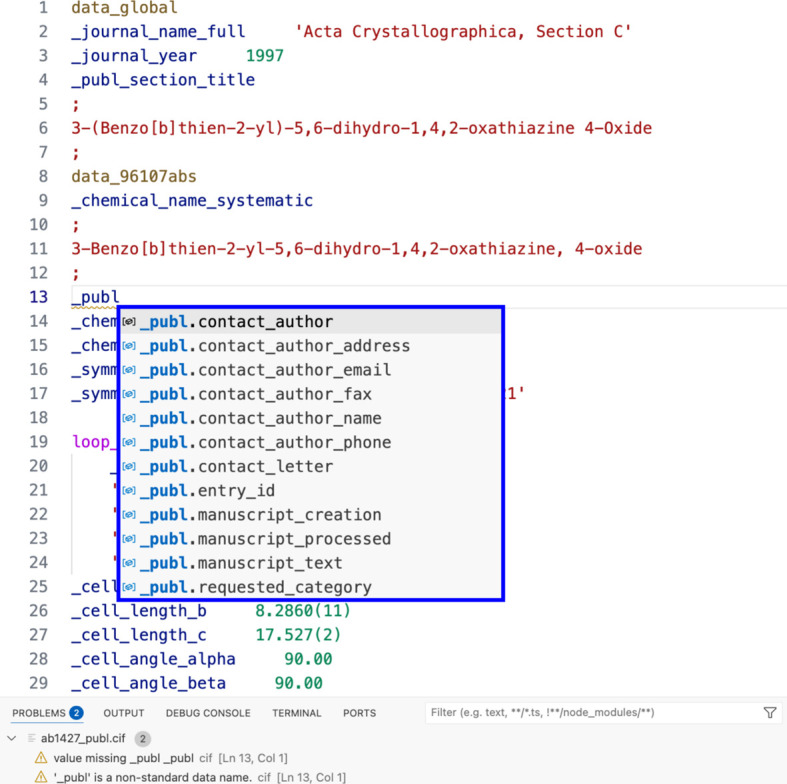This screenshot has height=784, width=787.
Task: Show the PORTS tab
Action: coord(359,713)
